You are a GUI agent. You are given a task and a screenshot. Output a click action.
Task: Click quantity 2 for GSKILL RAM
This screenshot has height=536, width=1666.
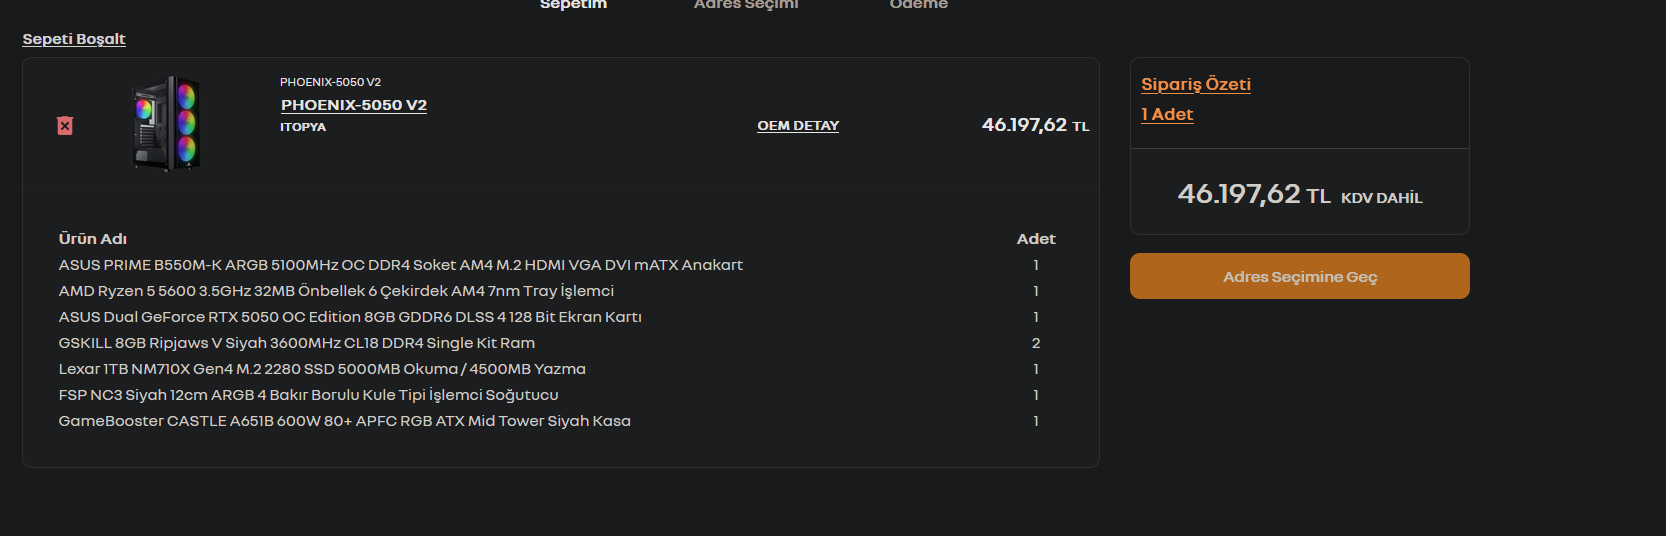coord(1036,343)
